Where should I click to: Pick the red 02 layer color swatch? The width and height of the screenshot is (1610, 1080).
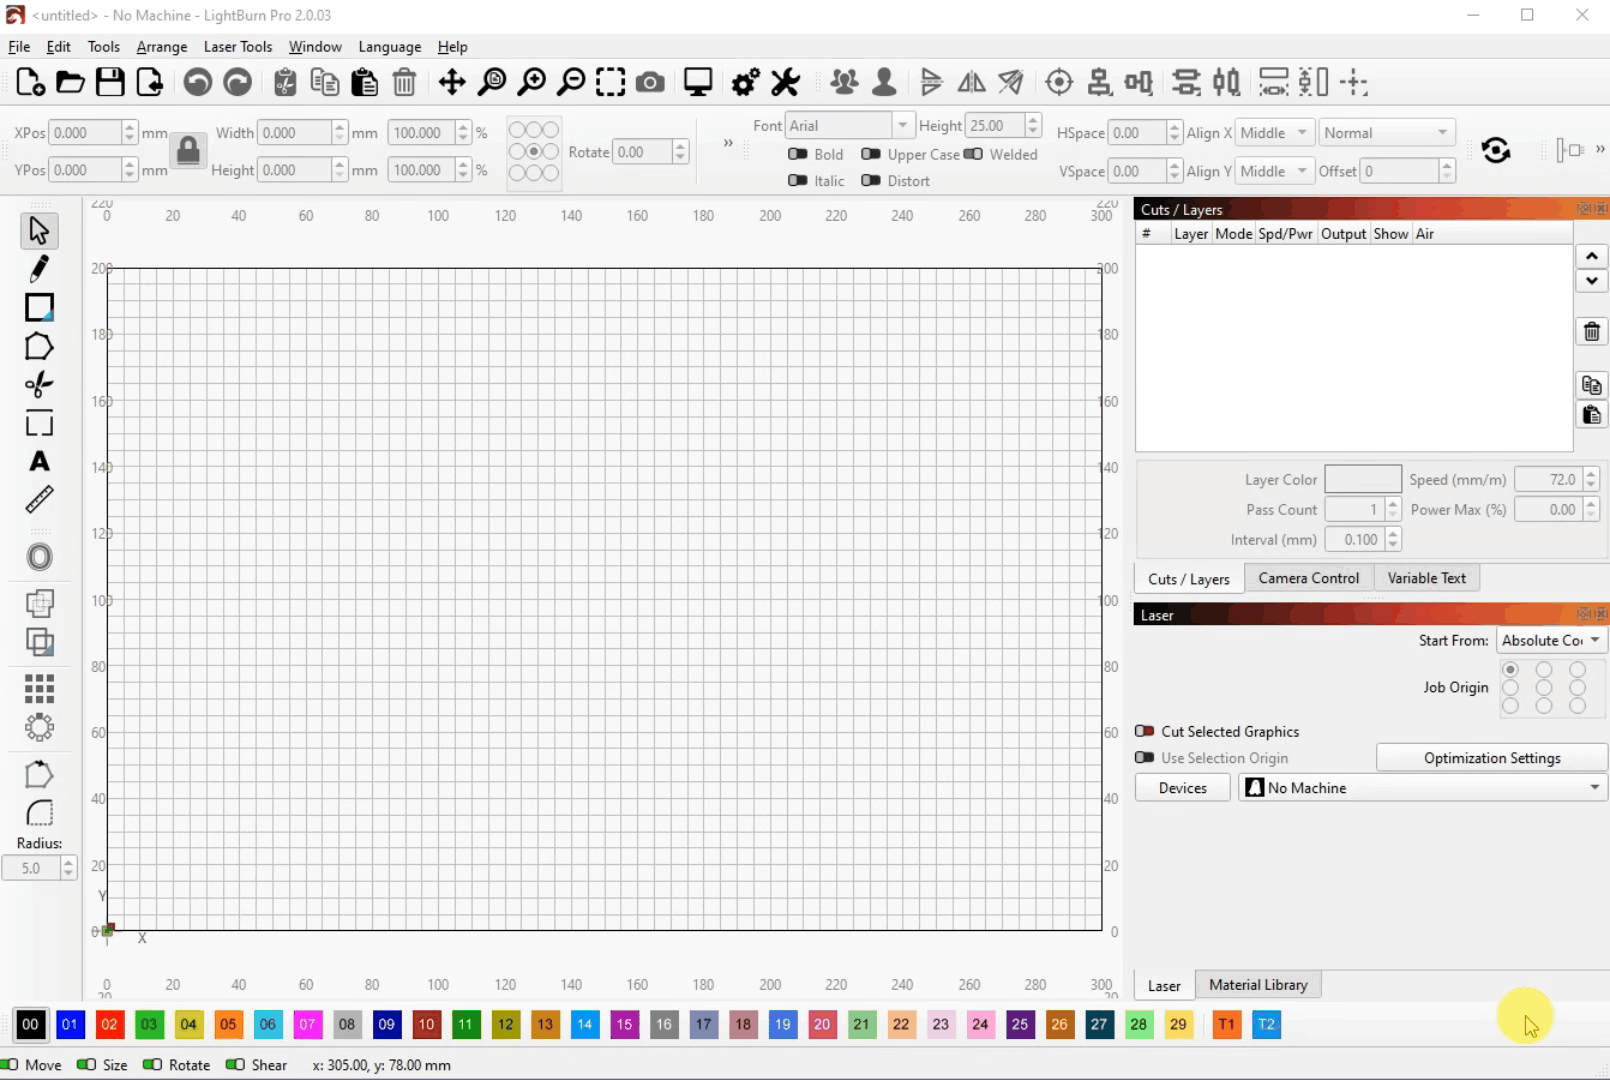pyautogui.click(x=109, y=1024)
